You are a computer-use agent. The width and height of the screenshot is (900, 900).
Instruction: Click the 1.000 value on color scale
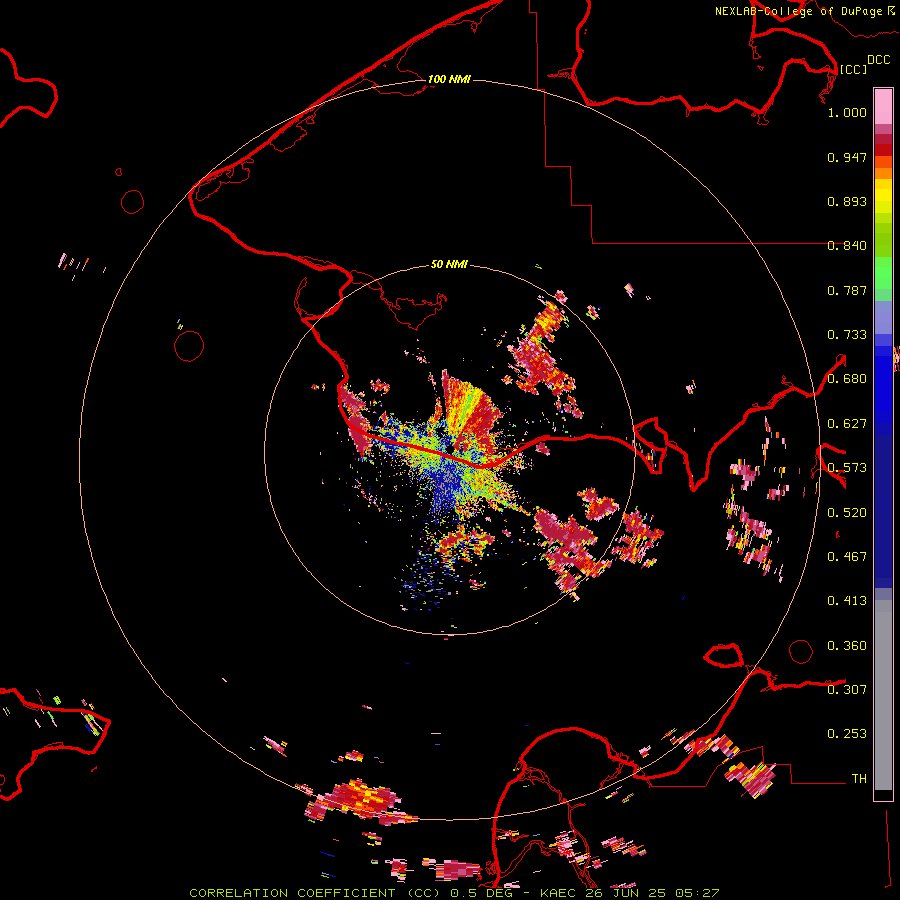pos(847,112)
